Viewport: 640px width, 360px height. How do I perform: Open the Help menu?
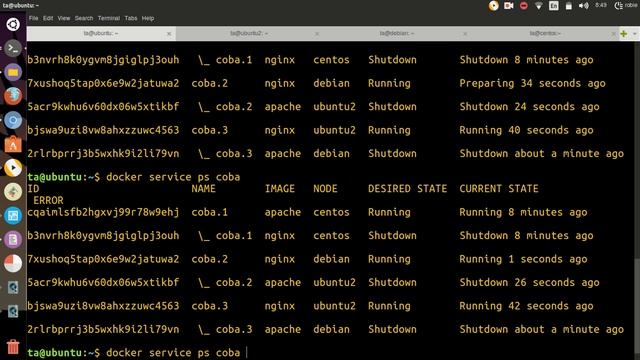click(148, 18)
